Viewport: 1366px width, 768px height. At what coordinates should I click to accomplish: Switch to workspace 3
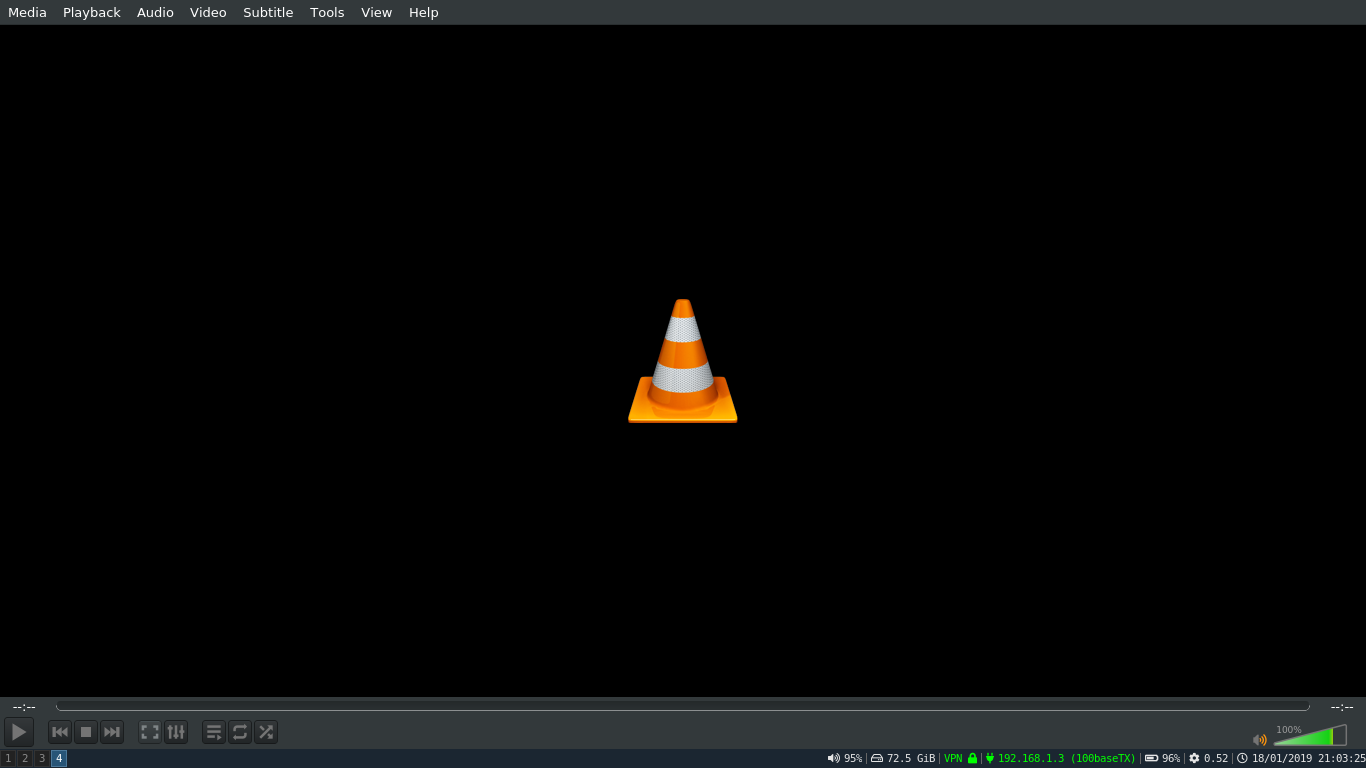pyautogui.click(x=42, y=759)
